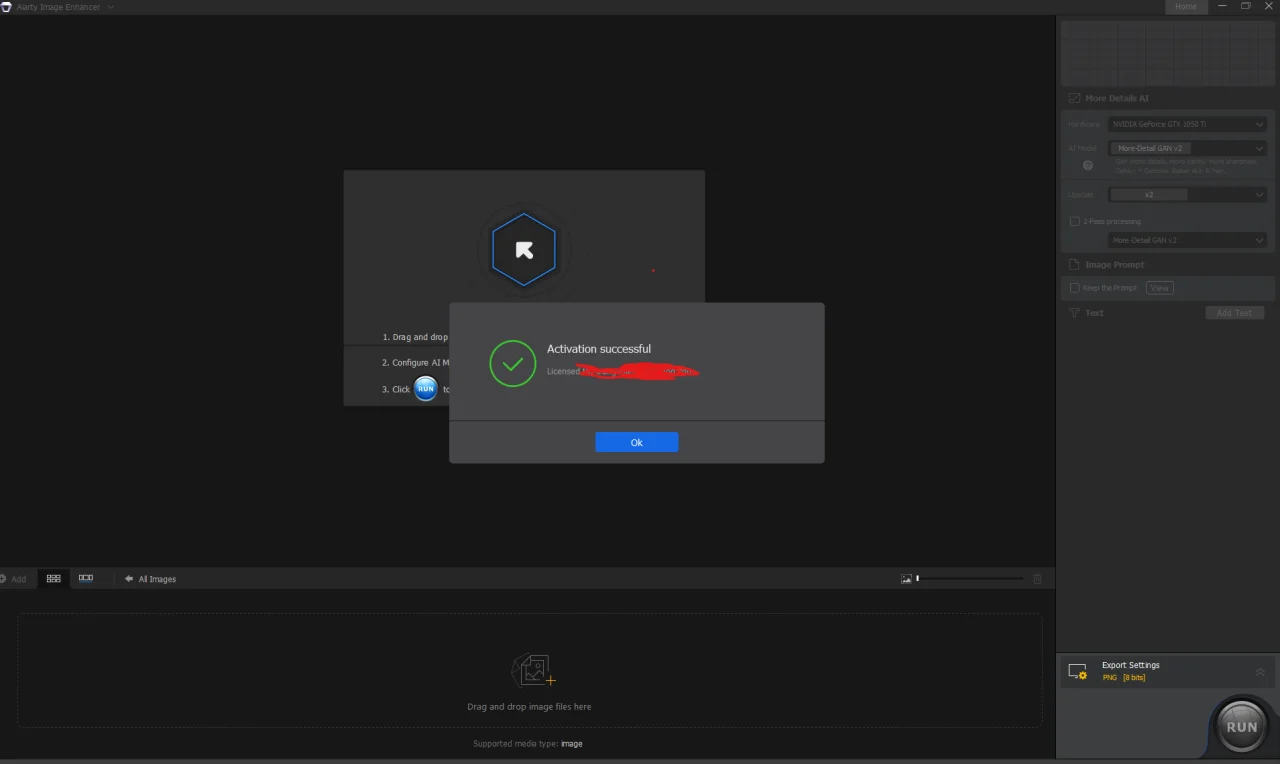Open the Aiarty Image Enhancer title menu arrow
1280x764 pixels.
[110, 7]
